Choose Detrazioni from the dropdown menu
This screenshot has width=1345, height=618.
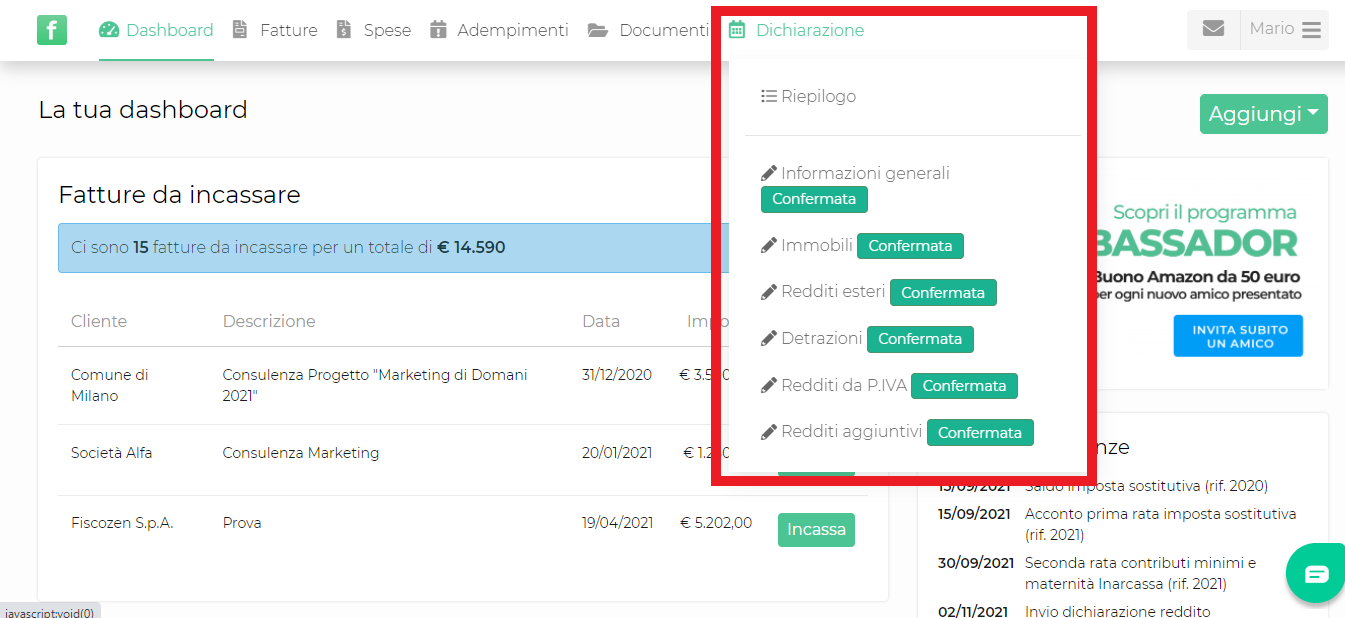click(821, 339)
